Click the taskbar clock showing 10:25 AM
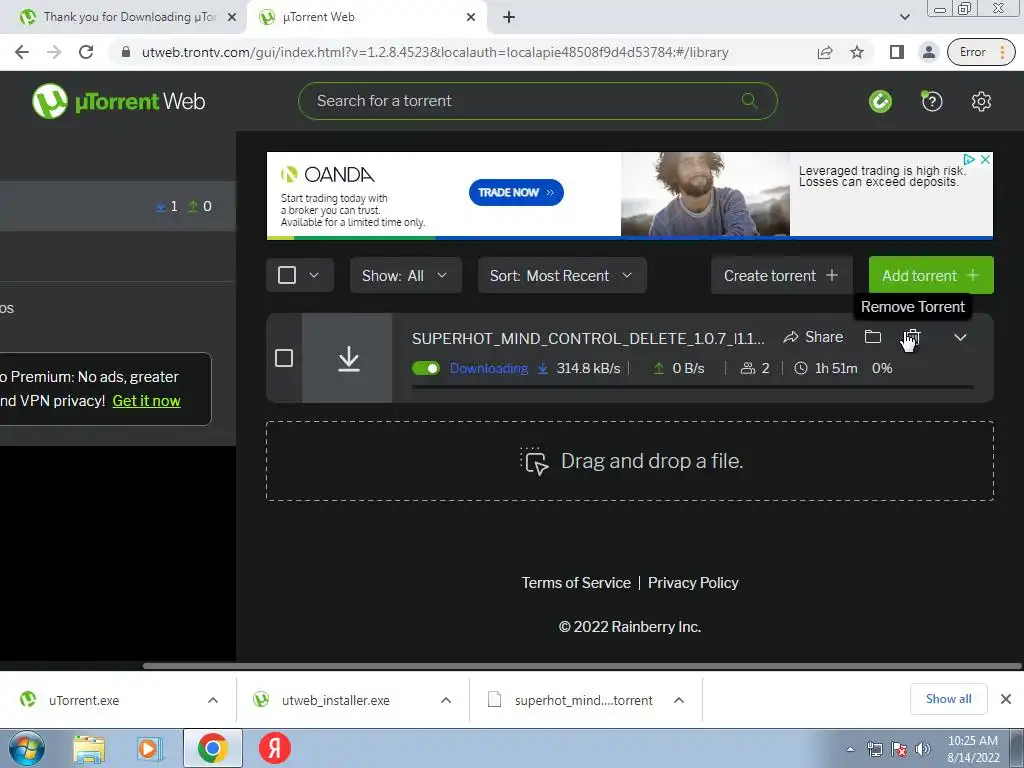This screenshot has width=1024, height=768. coord(972,749)
